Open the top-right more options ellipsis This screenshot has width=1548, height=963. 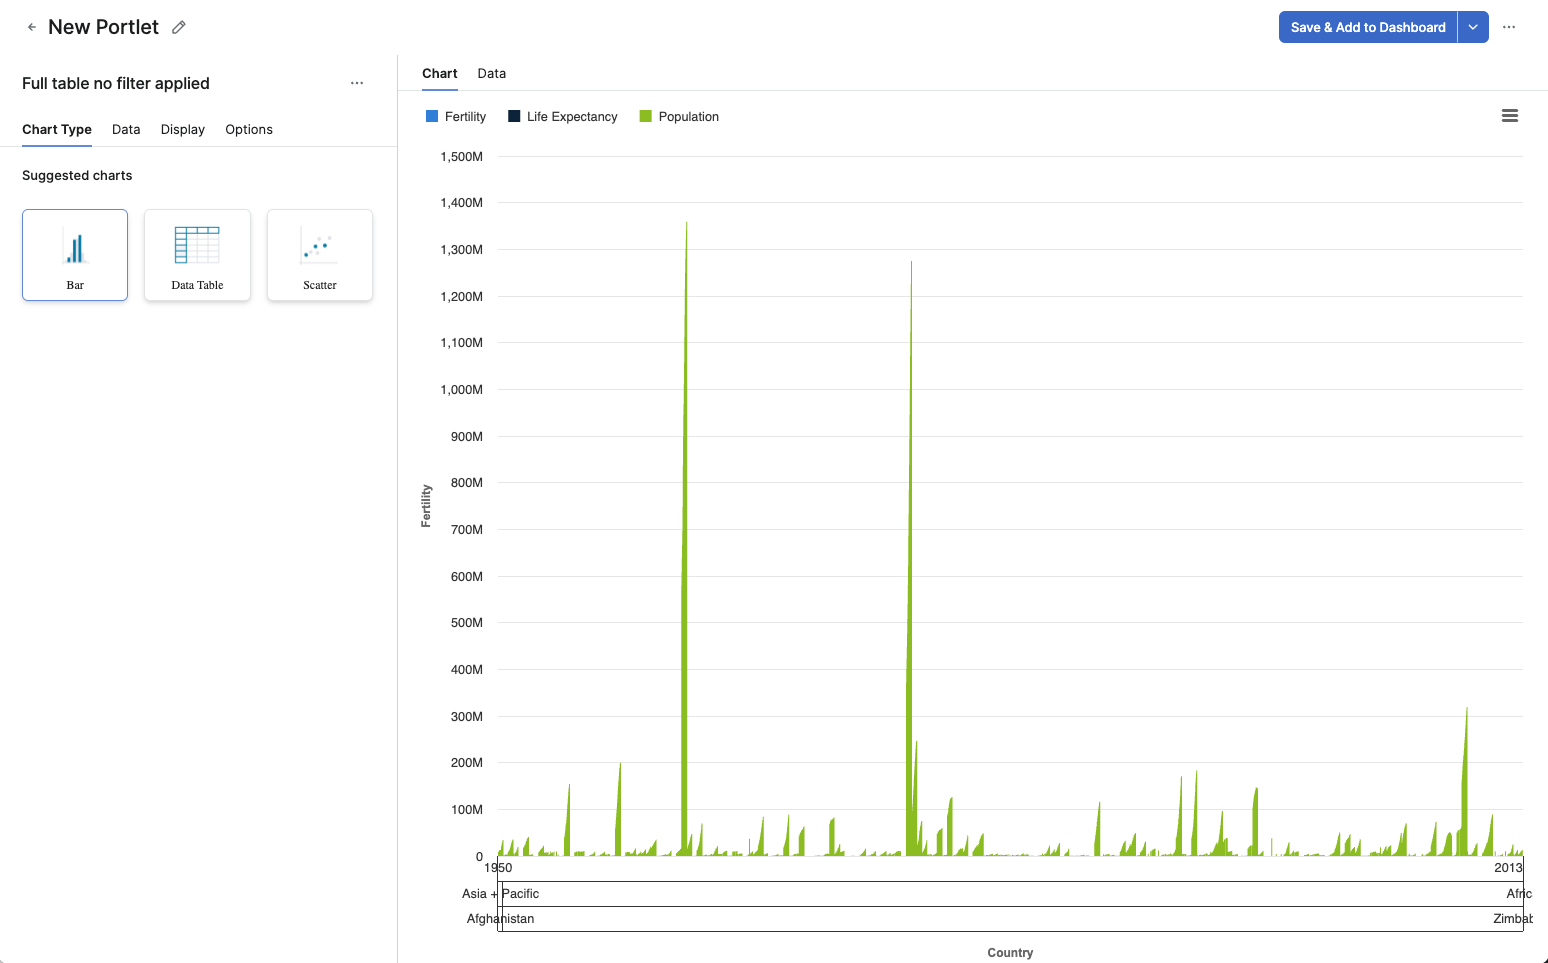[x=1509, y=27]
